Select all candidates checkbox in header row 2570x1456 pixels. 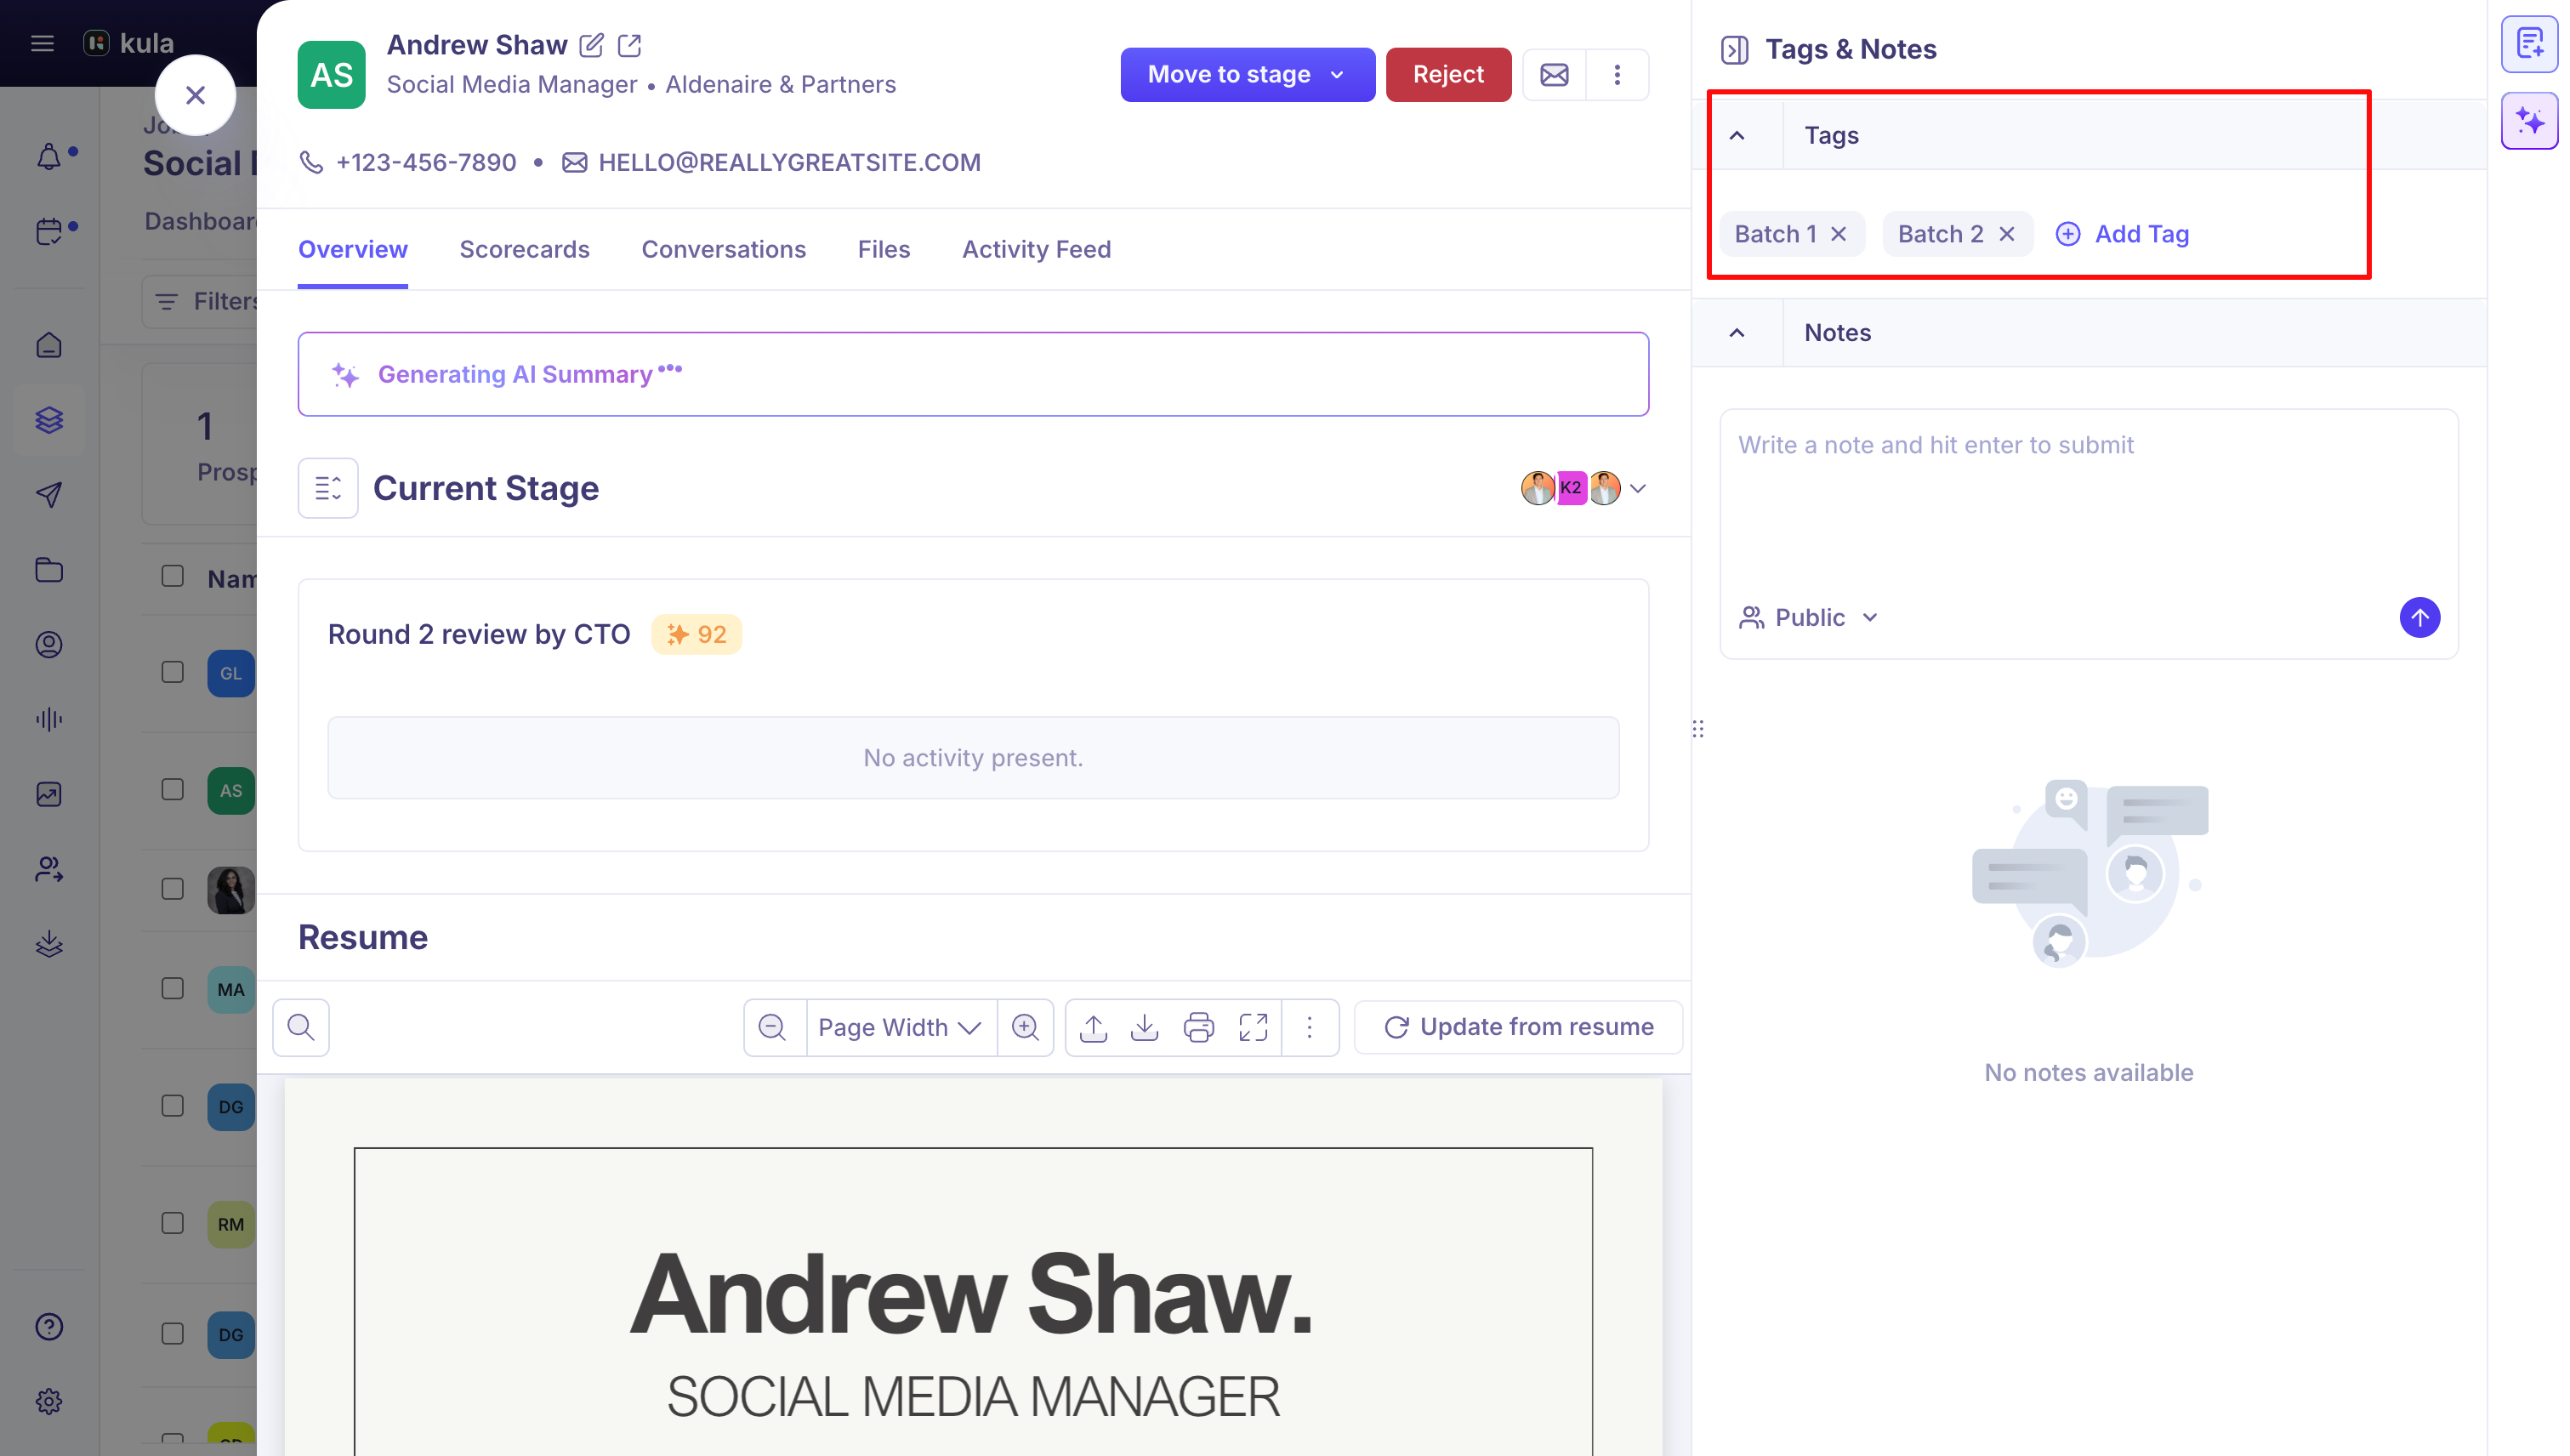point(173,577)
